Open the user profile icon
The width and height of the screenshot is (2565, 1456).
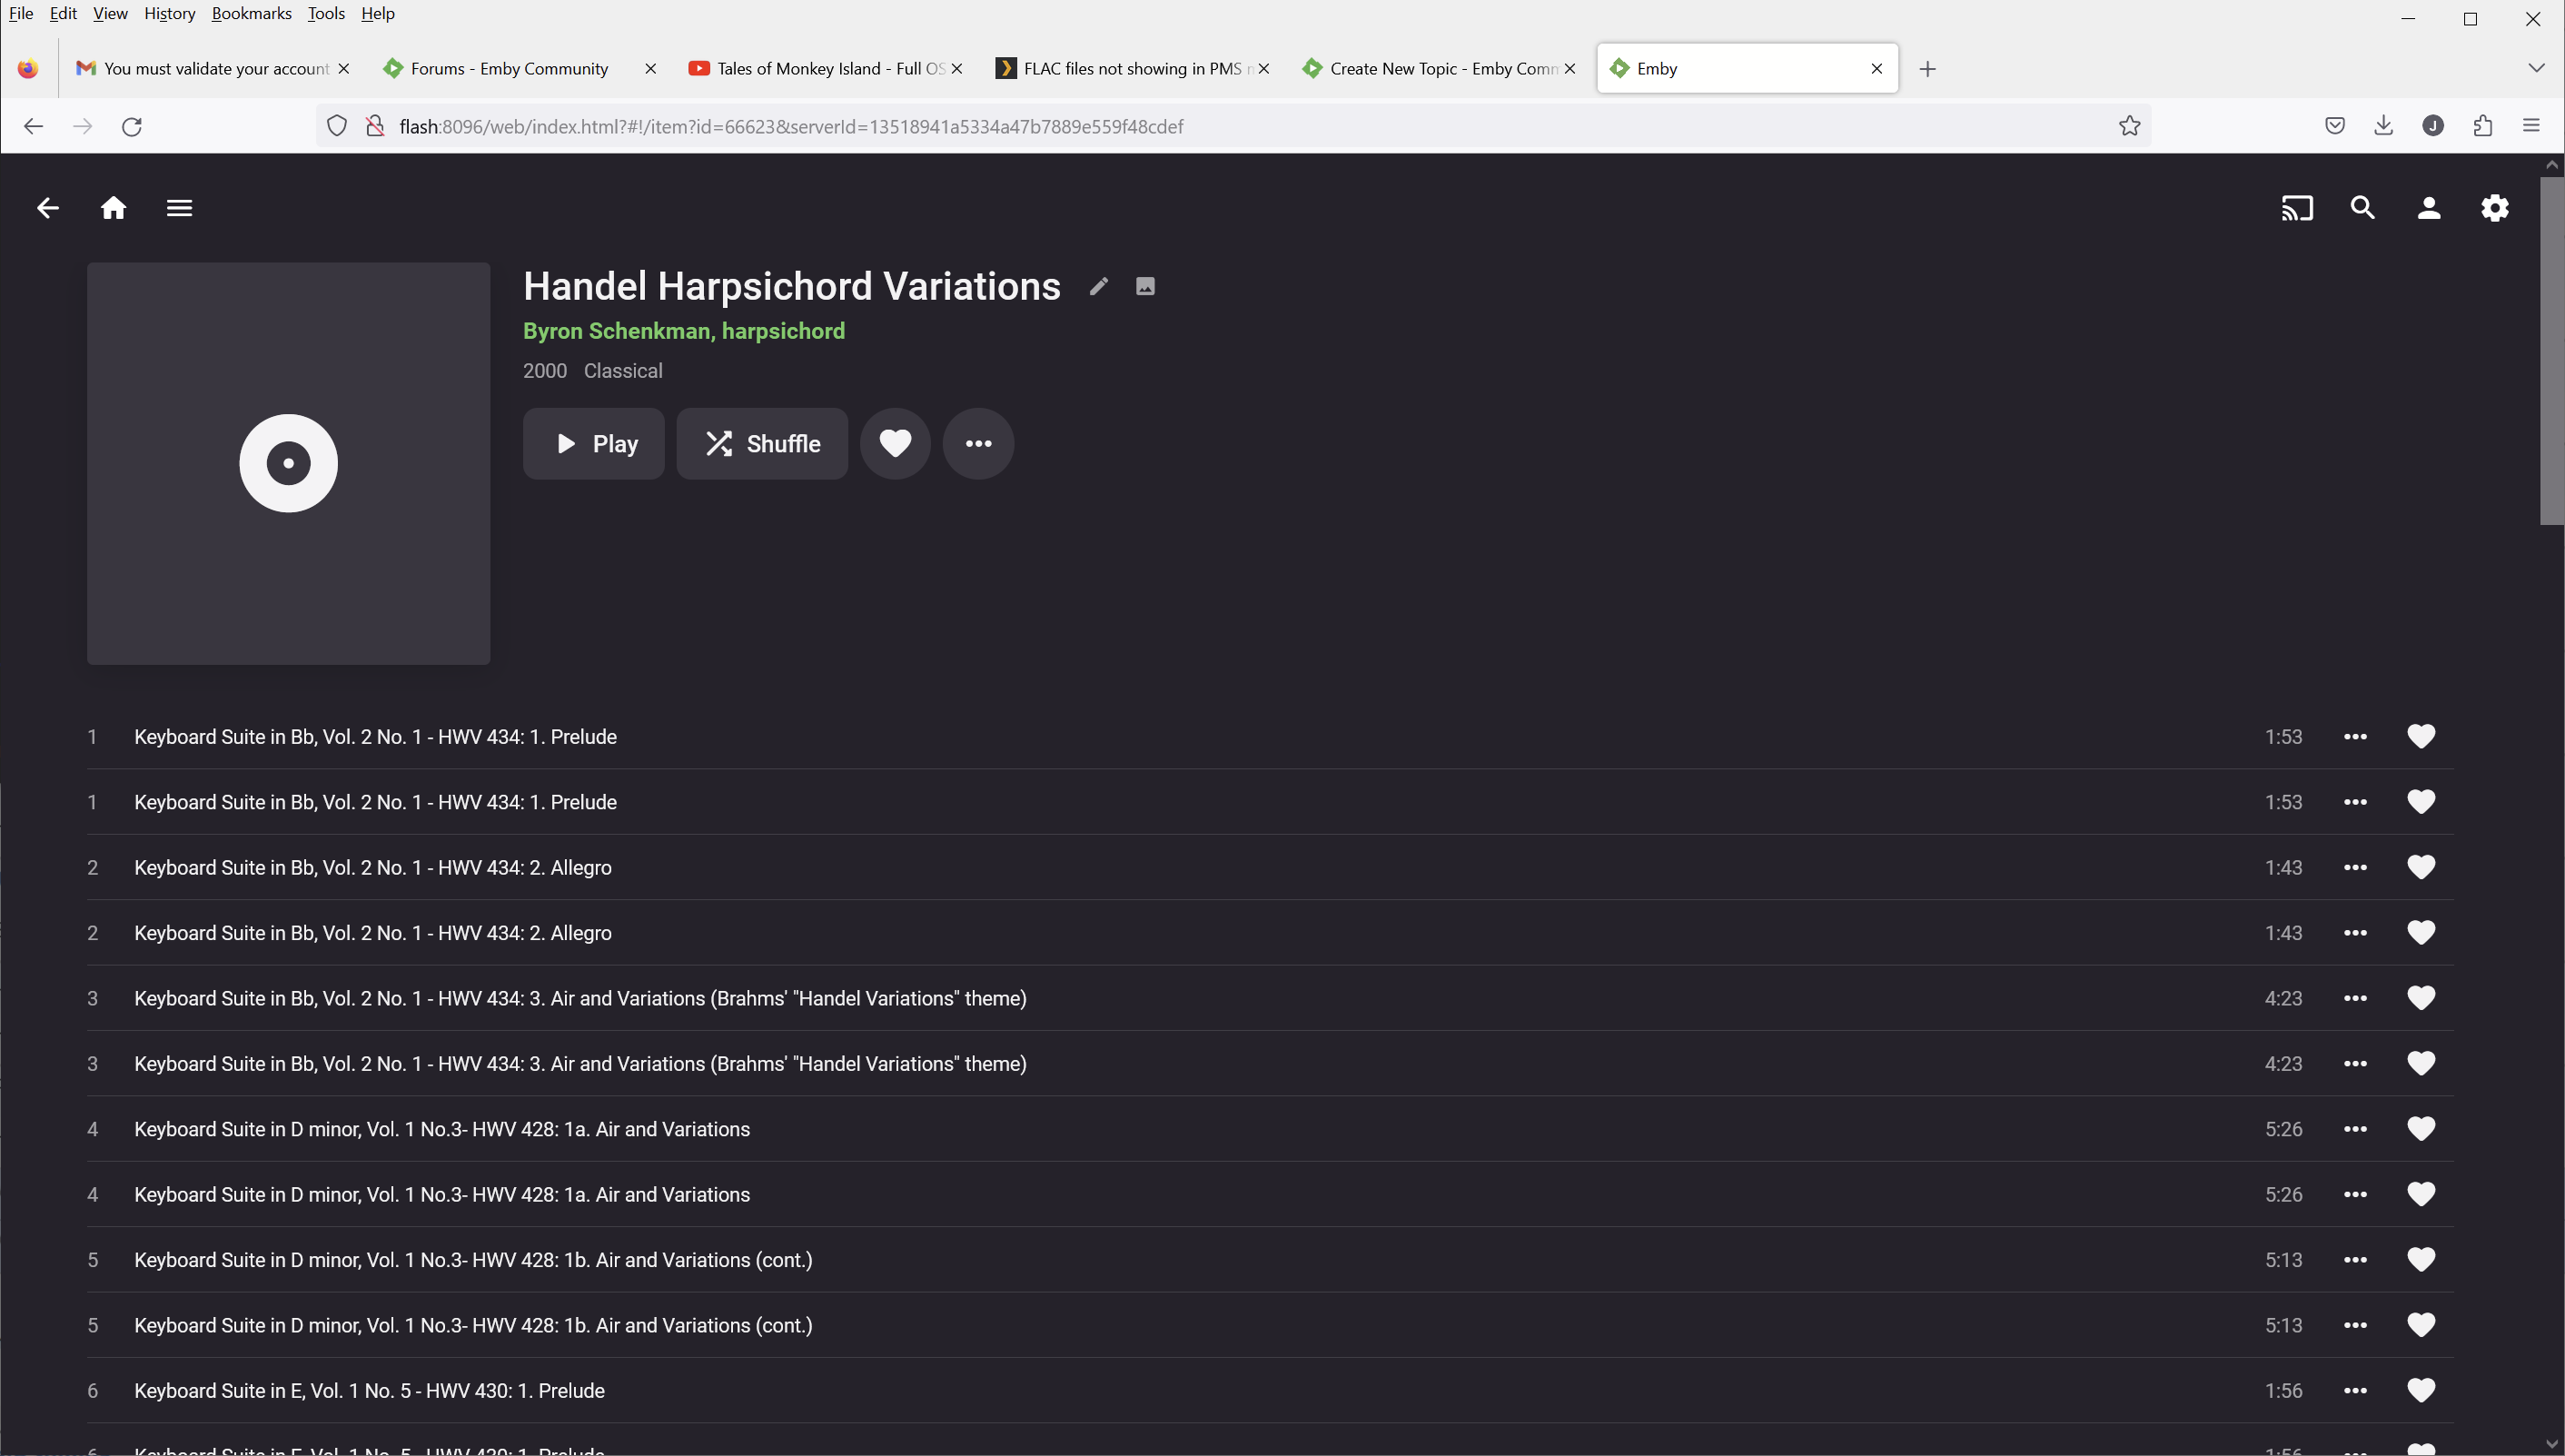pyautogui.click(x=2429, y=208)
